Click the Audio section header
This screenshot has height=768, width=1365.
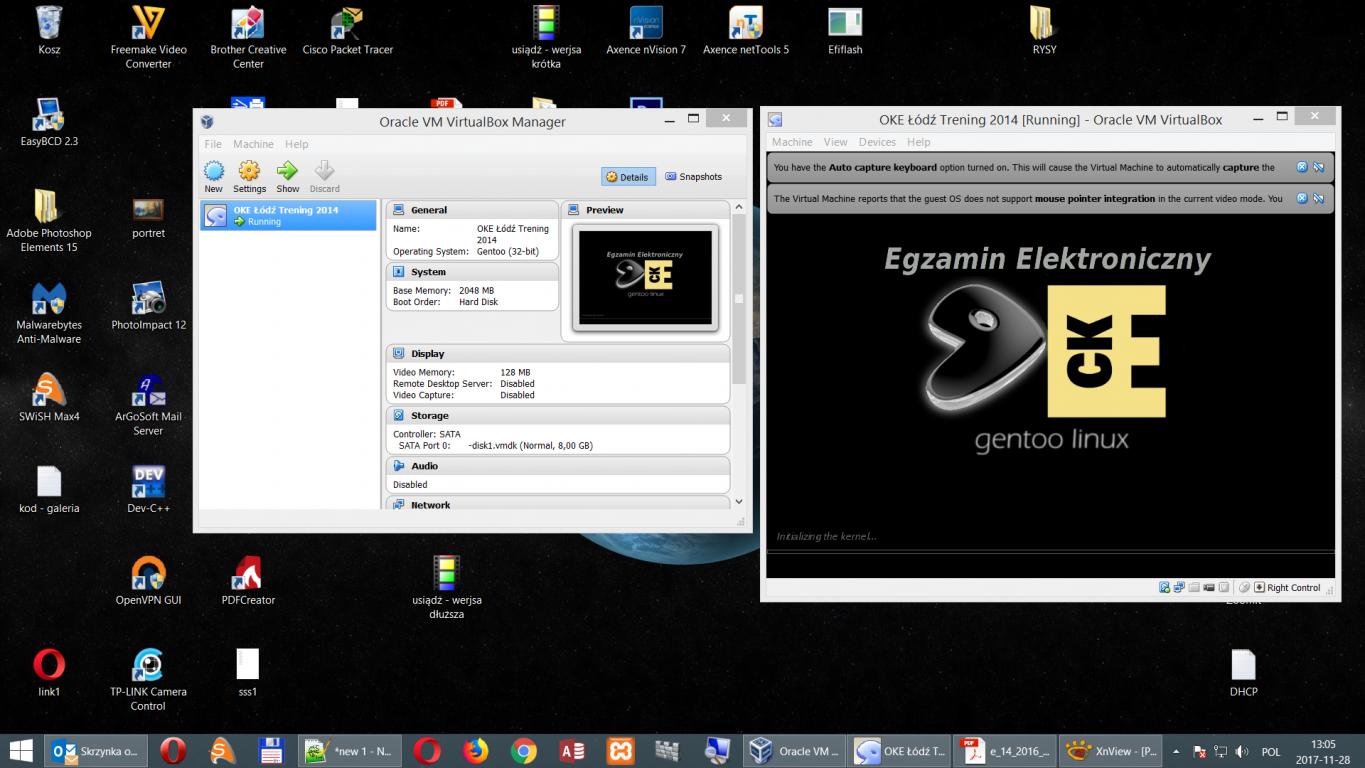pos(558,466)
